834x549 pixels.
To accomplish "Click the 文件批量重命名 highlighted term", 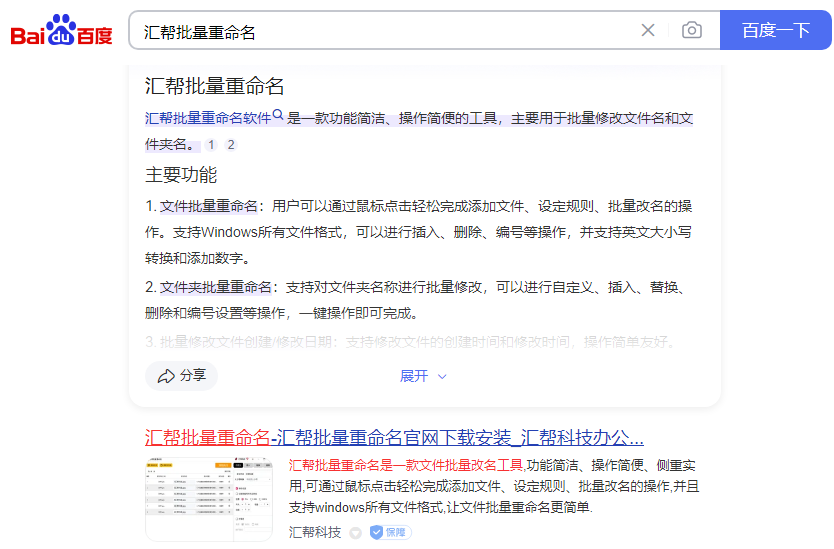I will tap(208, 206).
